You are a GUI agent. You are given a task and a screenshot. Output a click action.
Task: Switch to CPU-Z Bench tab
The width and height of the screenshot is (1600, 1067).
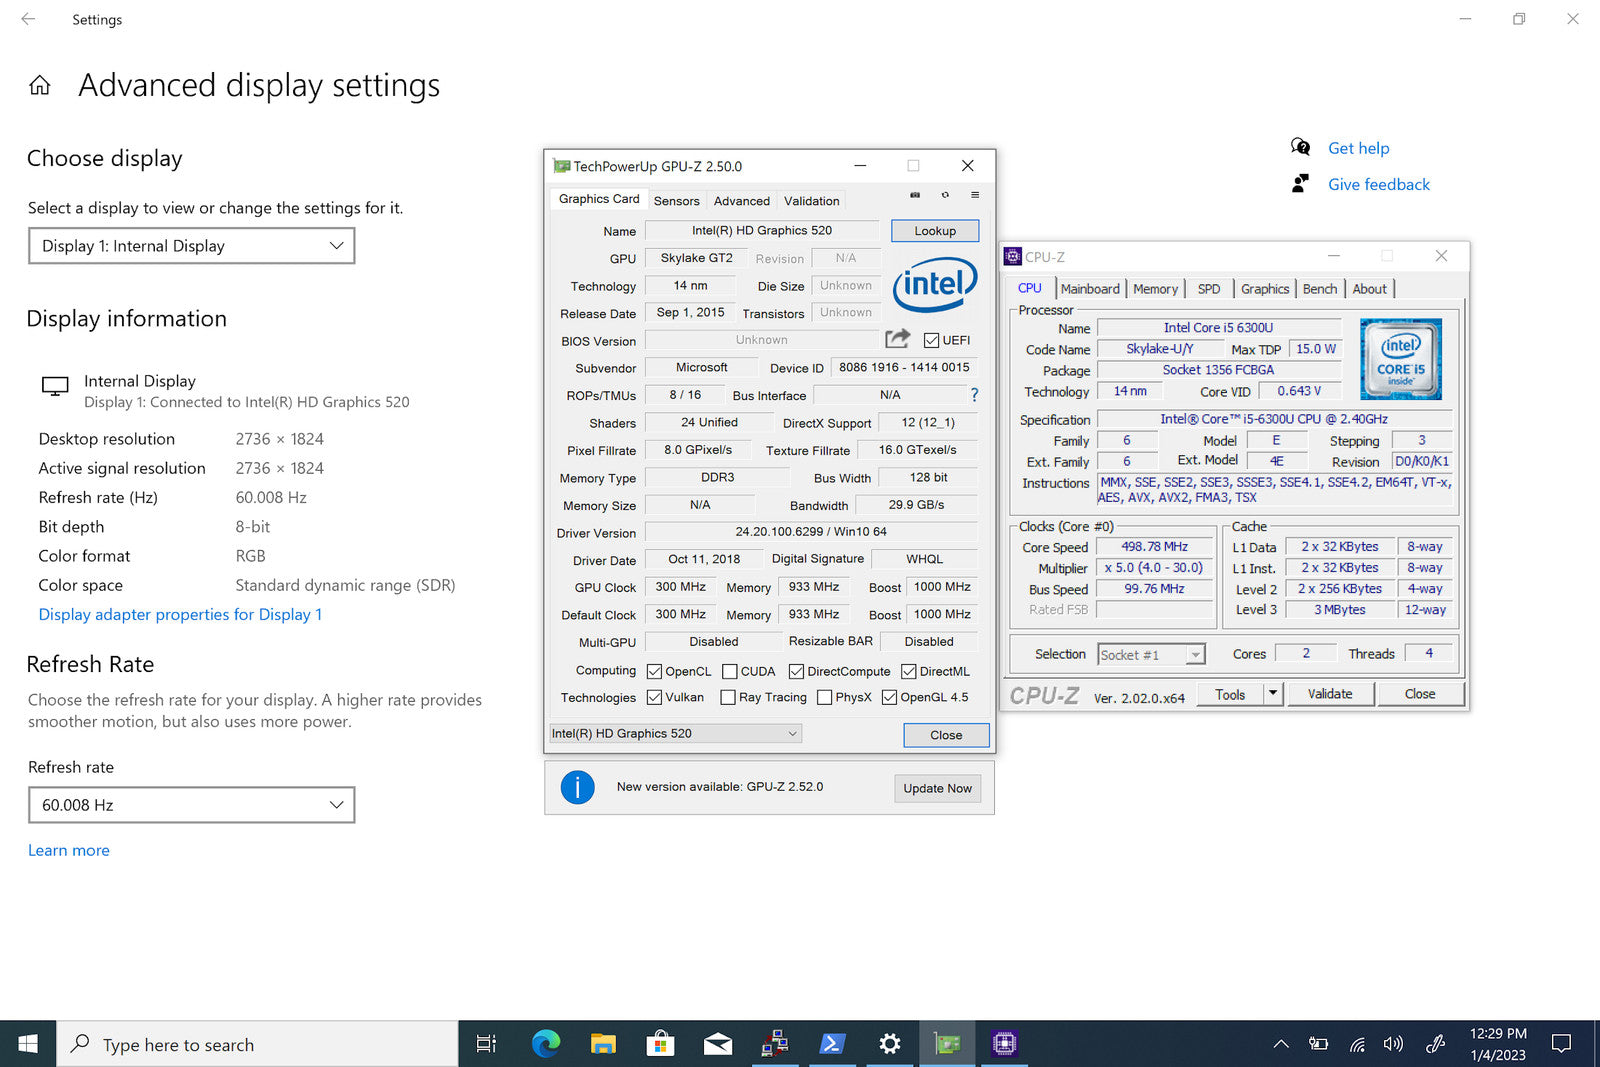(1320, 289)
